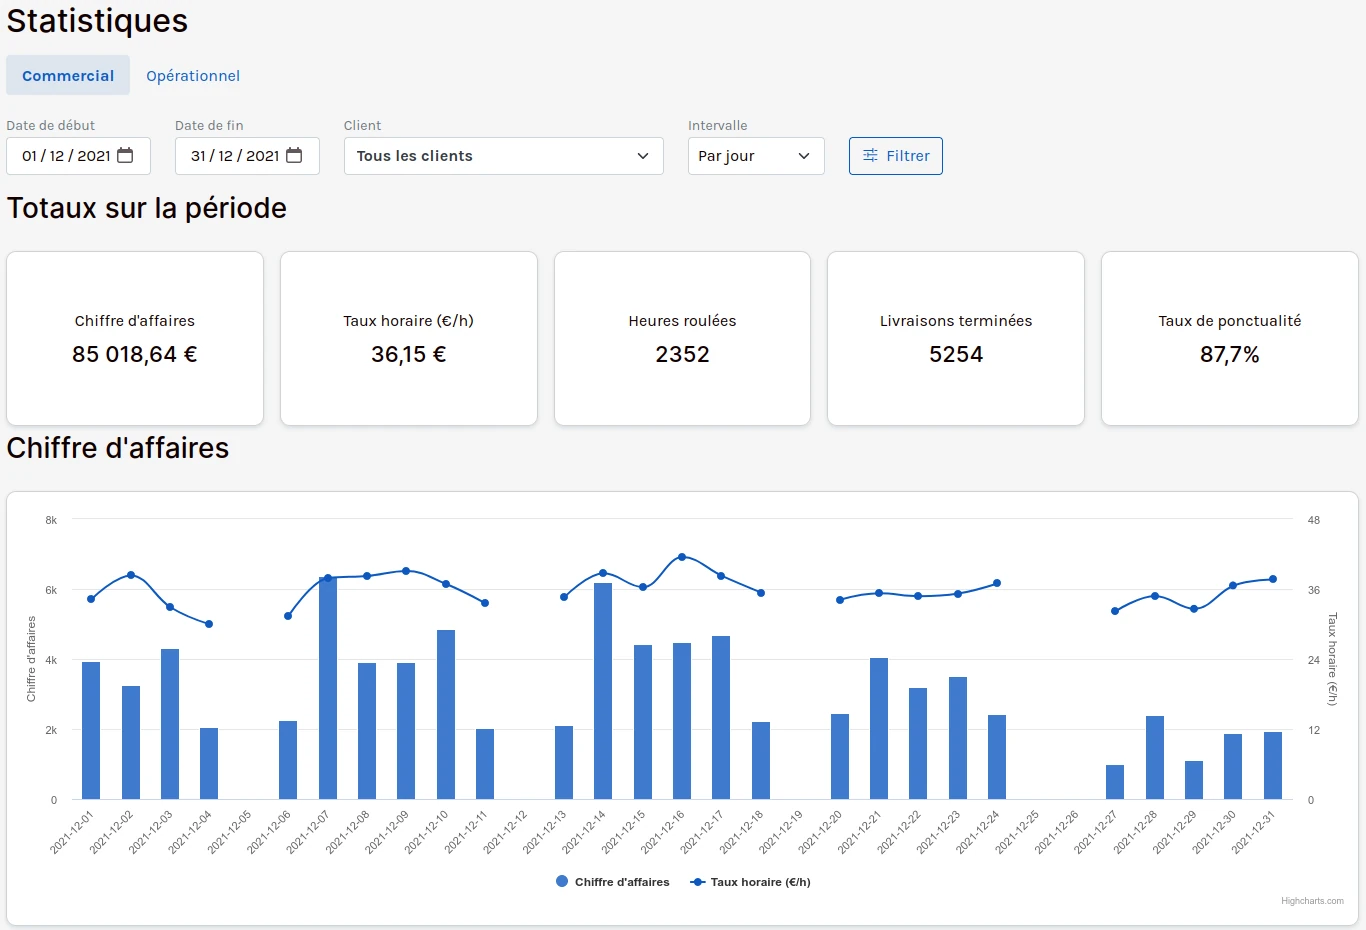Click the left axis value 8k
The width and height of the screenshot is (1366, 930).
point(51,520)
